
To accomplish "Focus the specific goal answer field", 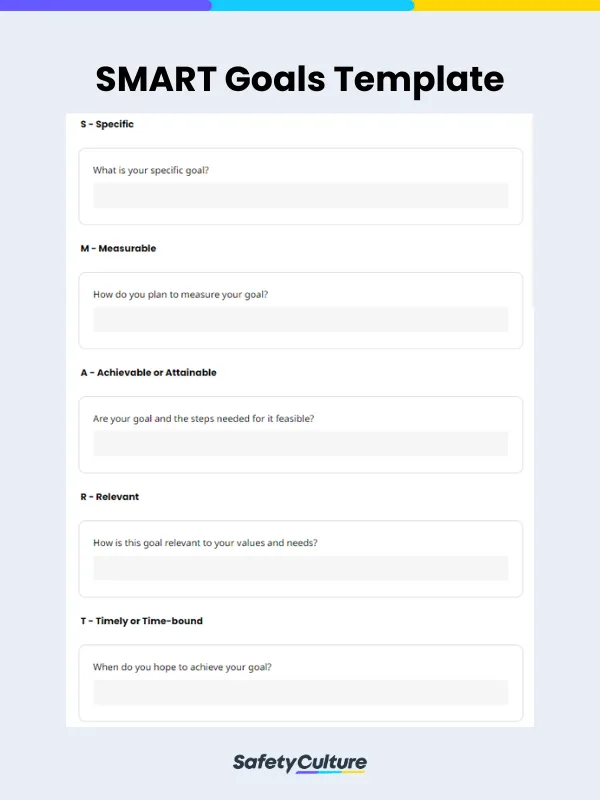I will tap(300, 195).
